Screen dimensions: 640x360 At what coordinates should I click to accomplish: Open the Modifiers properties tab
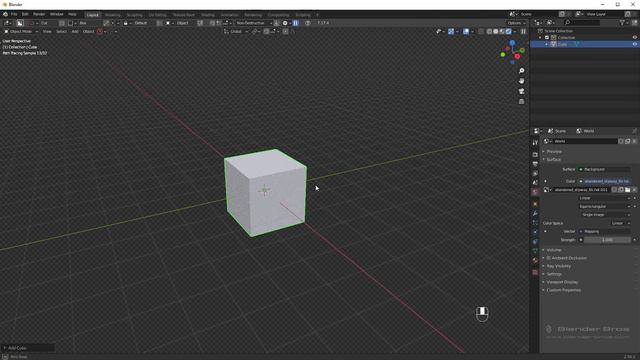point(535,213)
